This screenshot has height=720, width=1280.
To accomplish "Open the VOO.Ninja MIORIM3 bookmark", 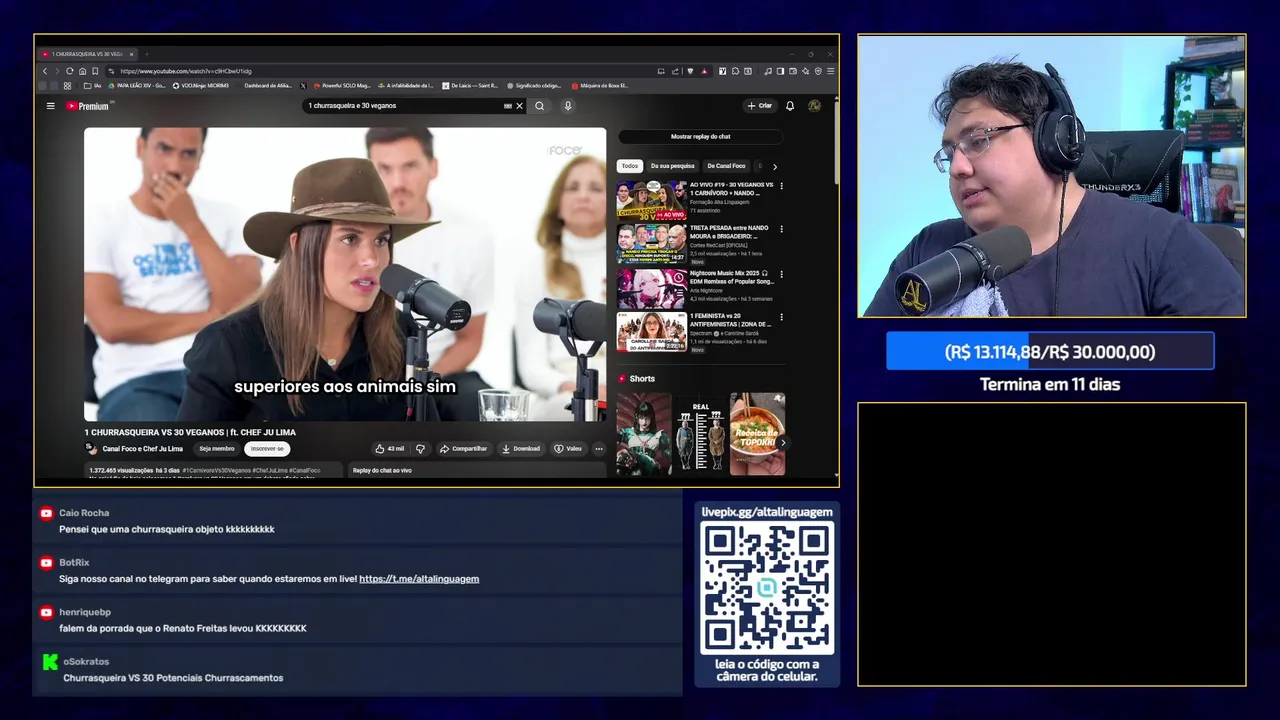I will (200, 86).
